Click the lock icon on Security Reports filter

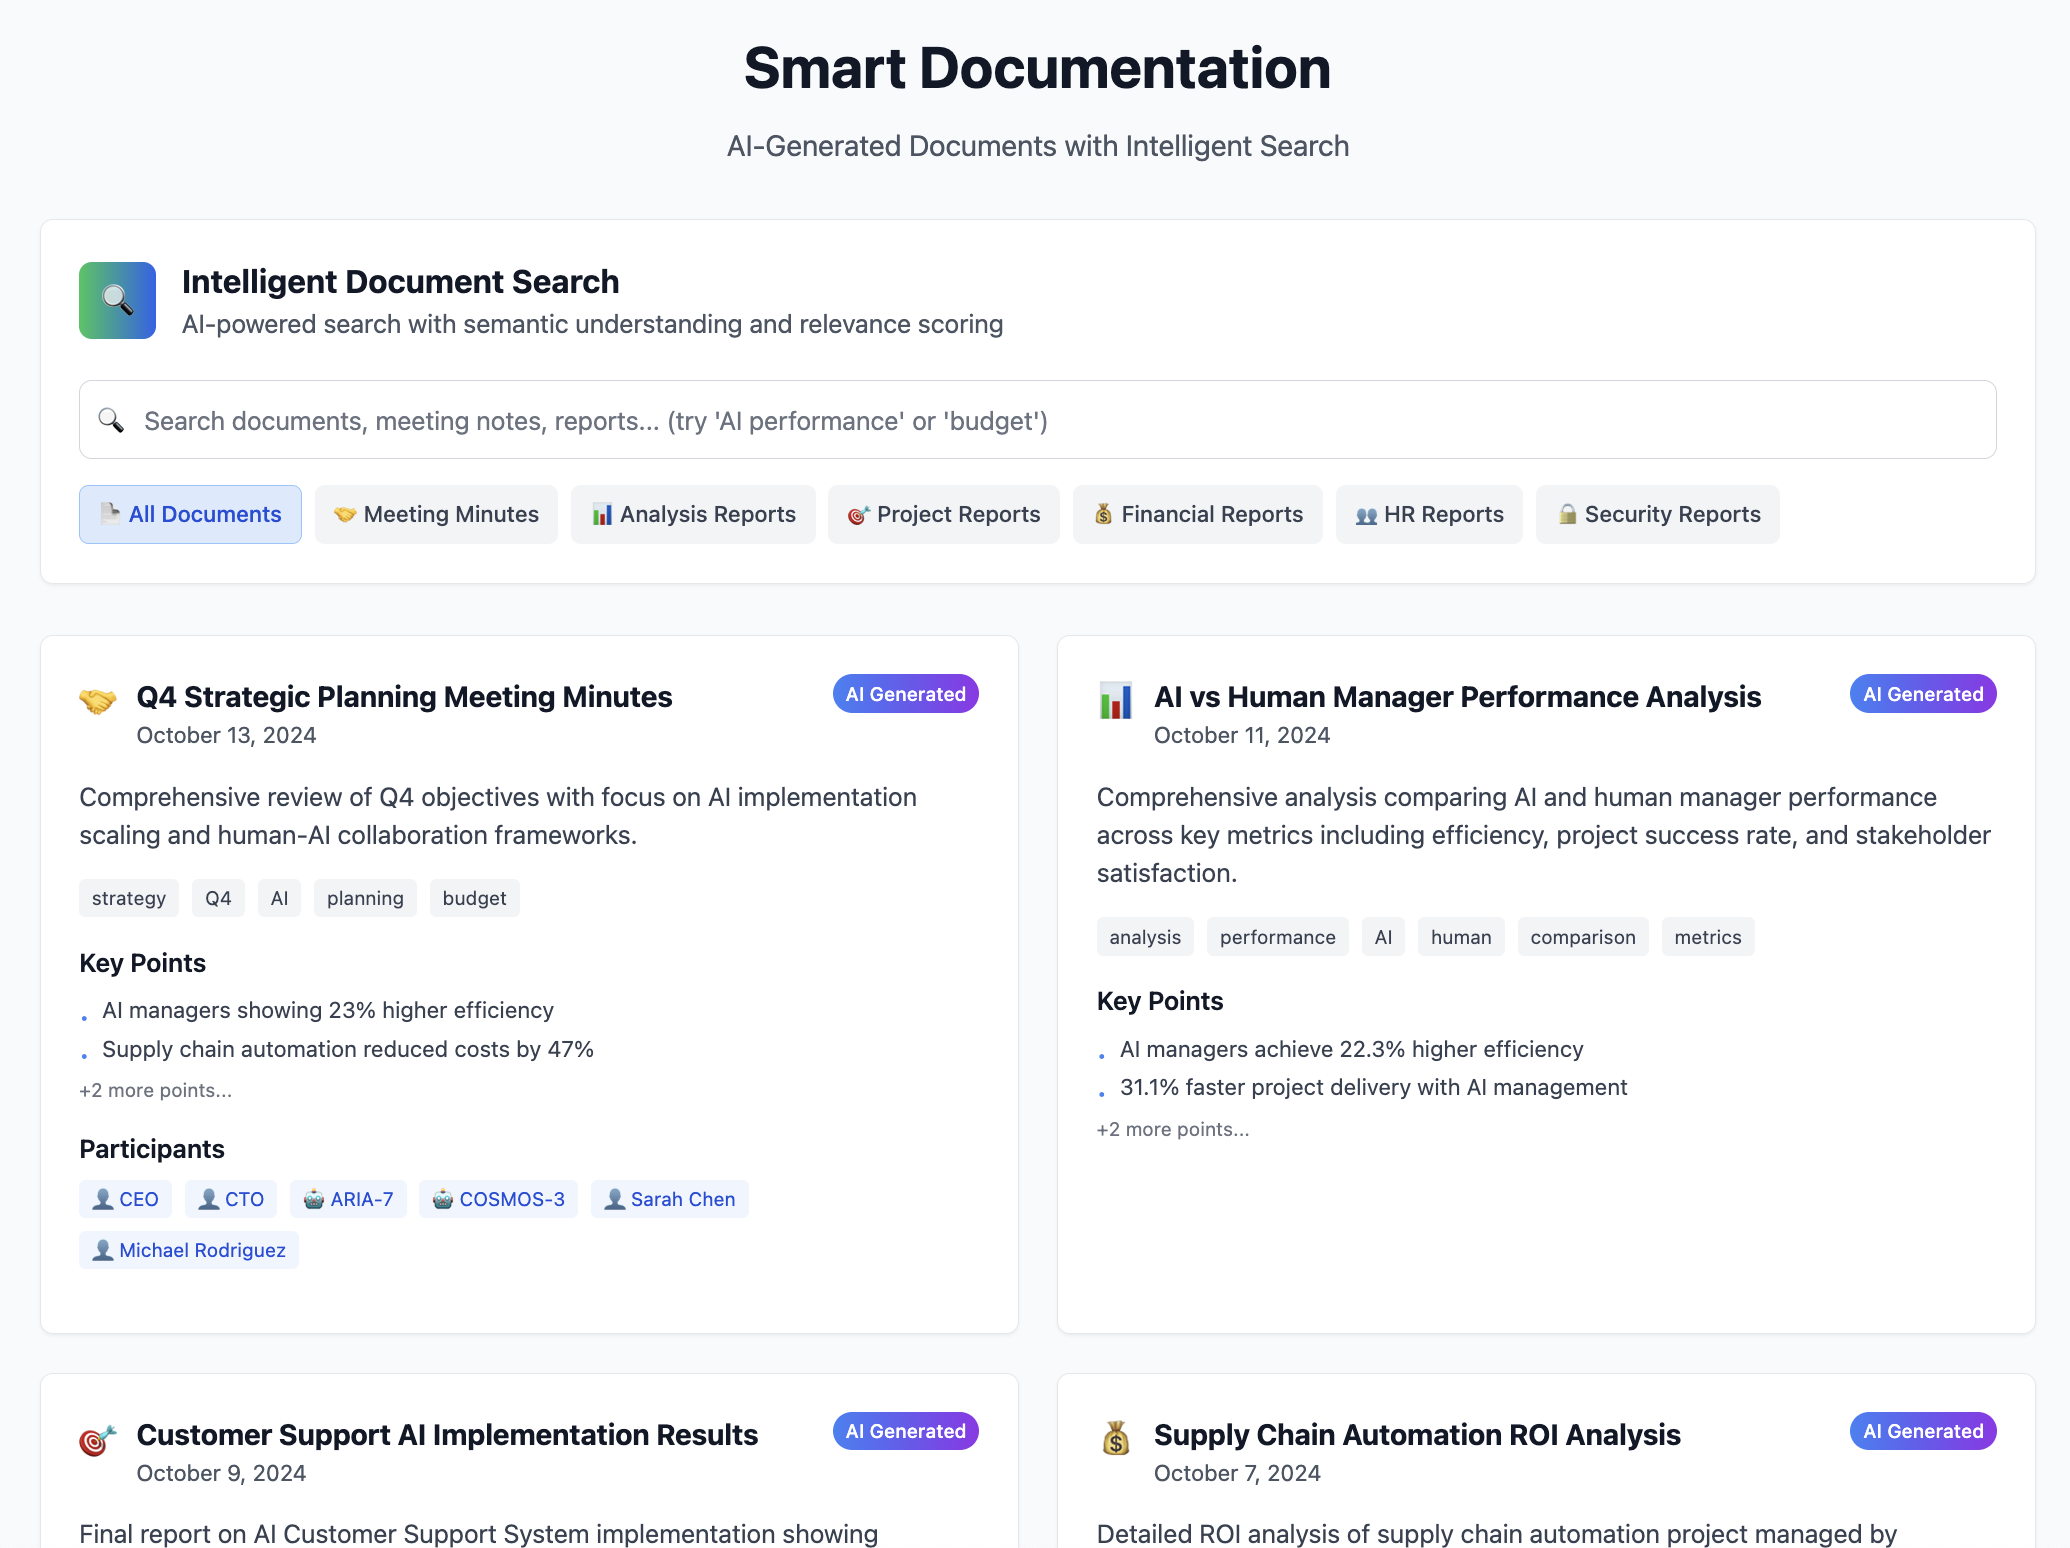pos(1567,514)
